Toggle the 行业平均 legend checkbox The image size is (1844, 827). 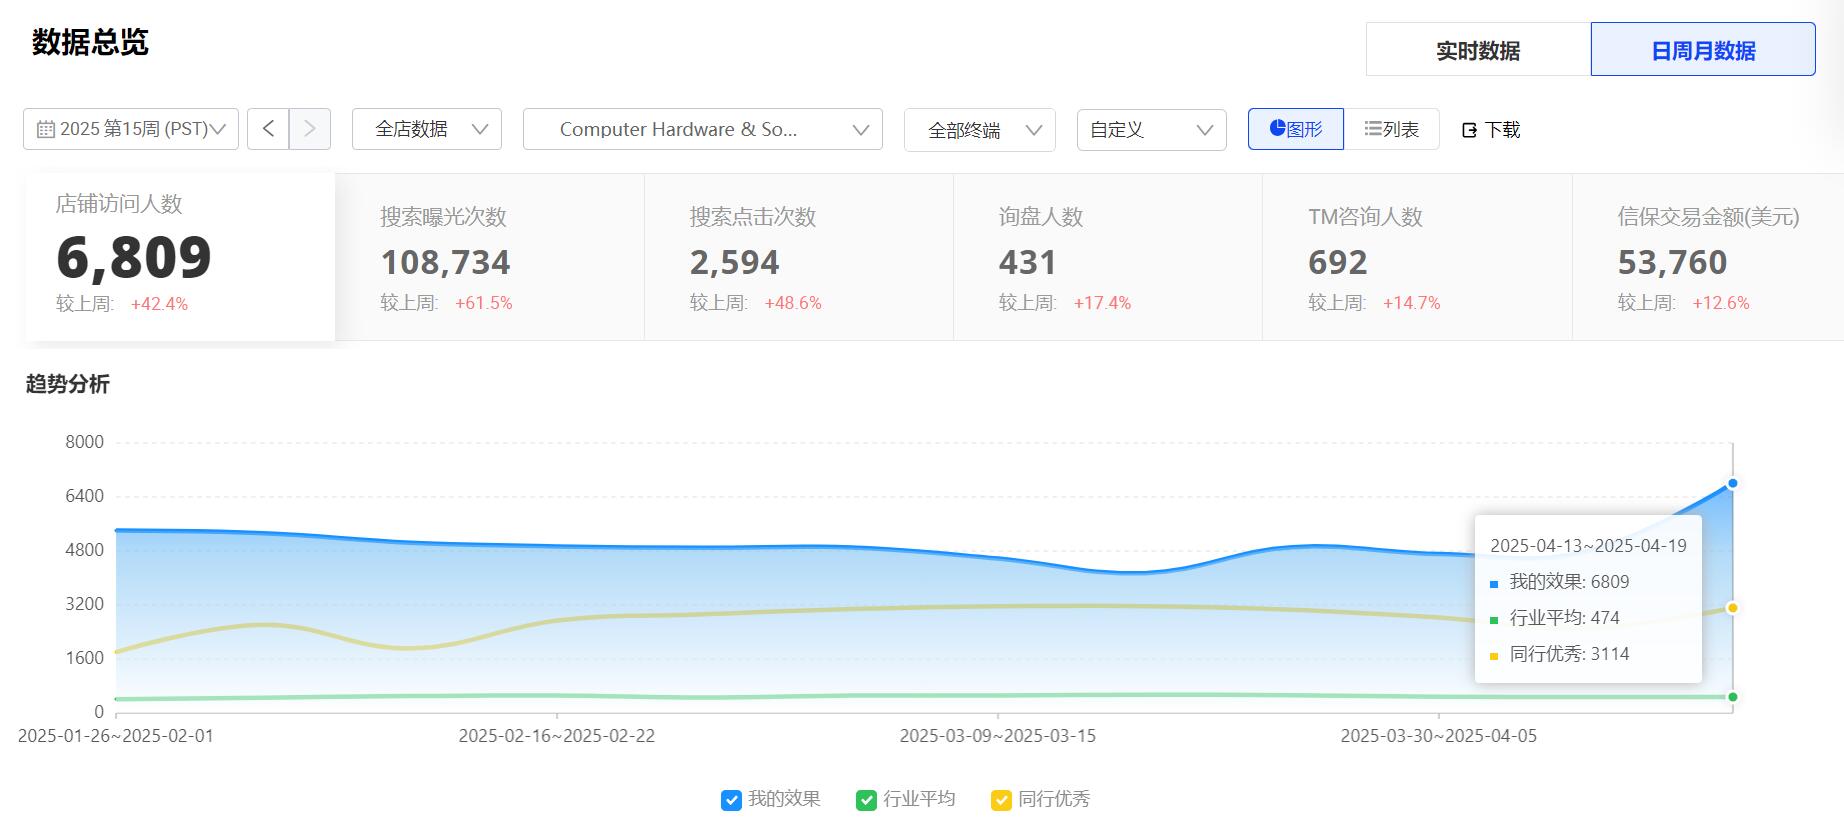866,800
